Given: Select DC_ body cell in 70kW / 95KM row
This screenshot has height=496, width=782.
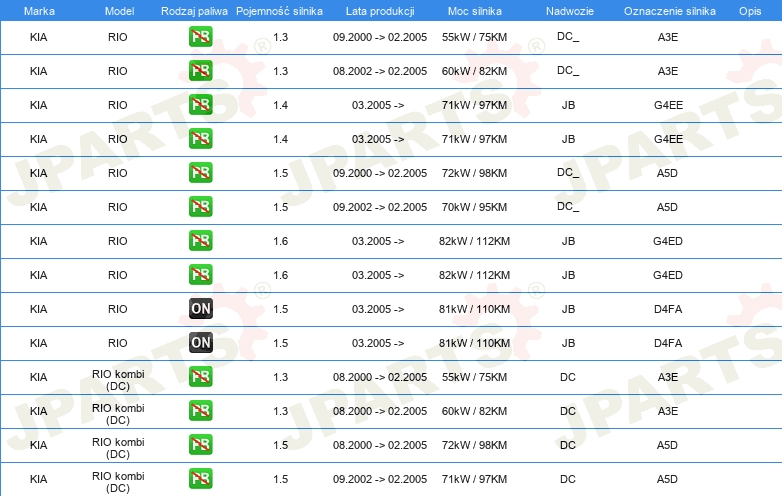Looking at the screenshot, I should click(568, 206).
